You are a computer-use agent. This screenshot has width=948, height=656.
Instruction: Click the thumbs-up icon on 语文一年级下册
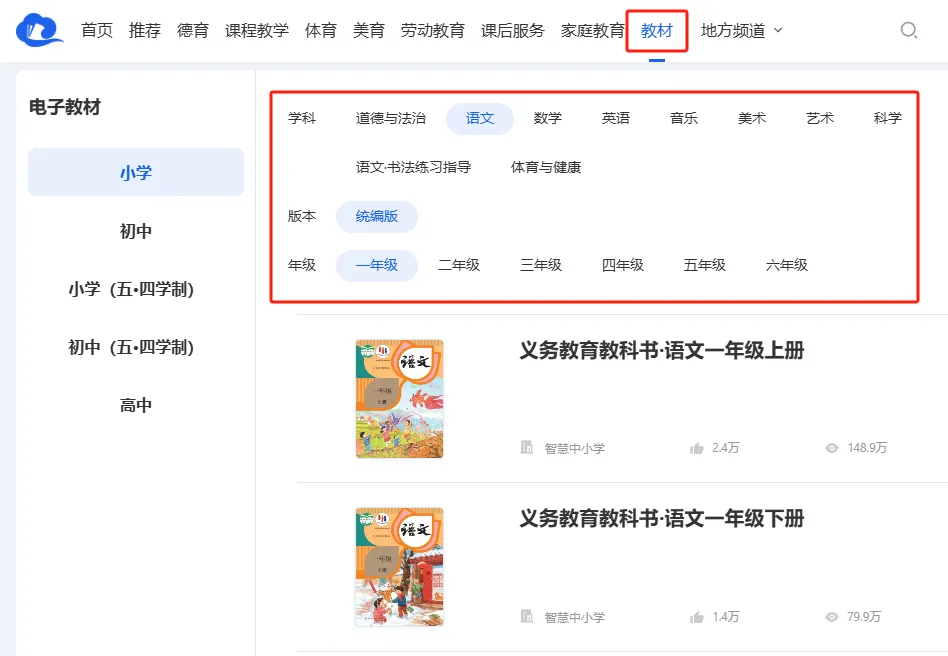(697, 617)
